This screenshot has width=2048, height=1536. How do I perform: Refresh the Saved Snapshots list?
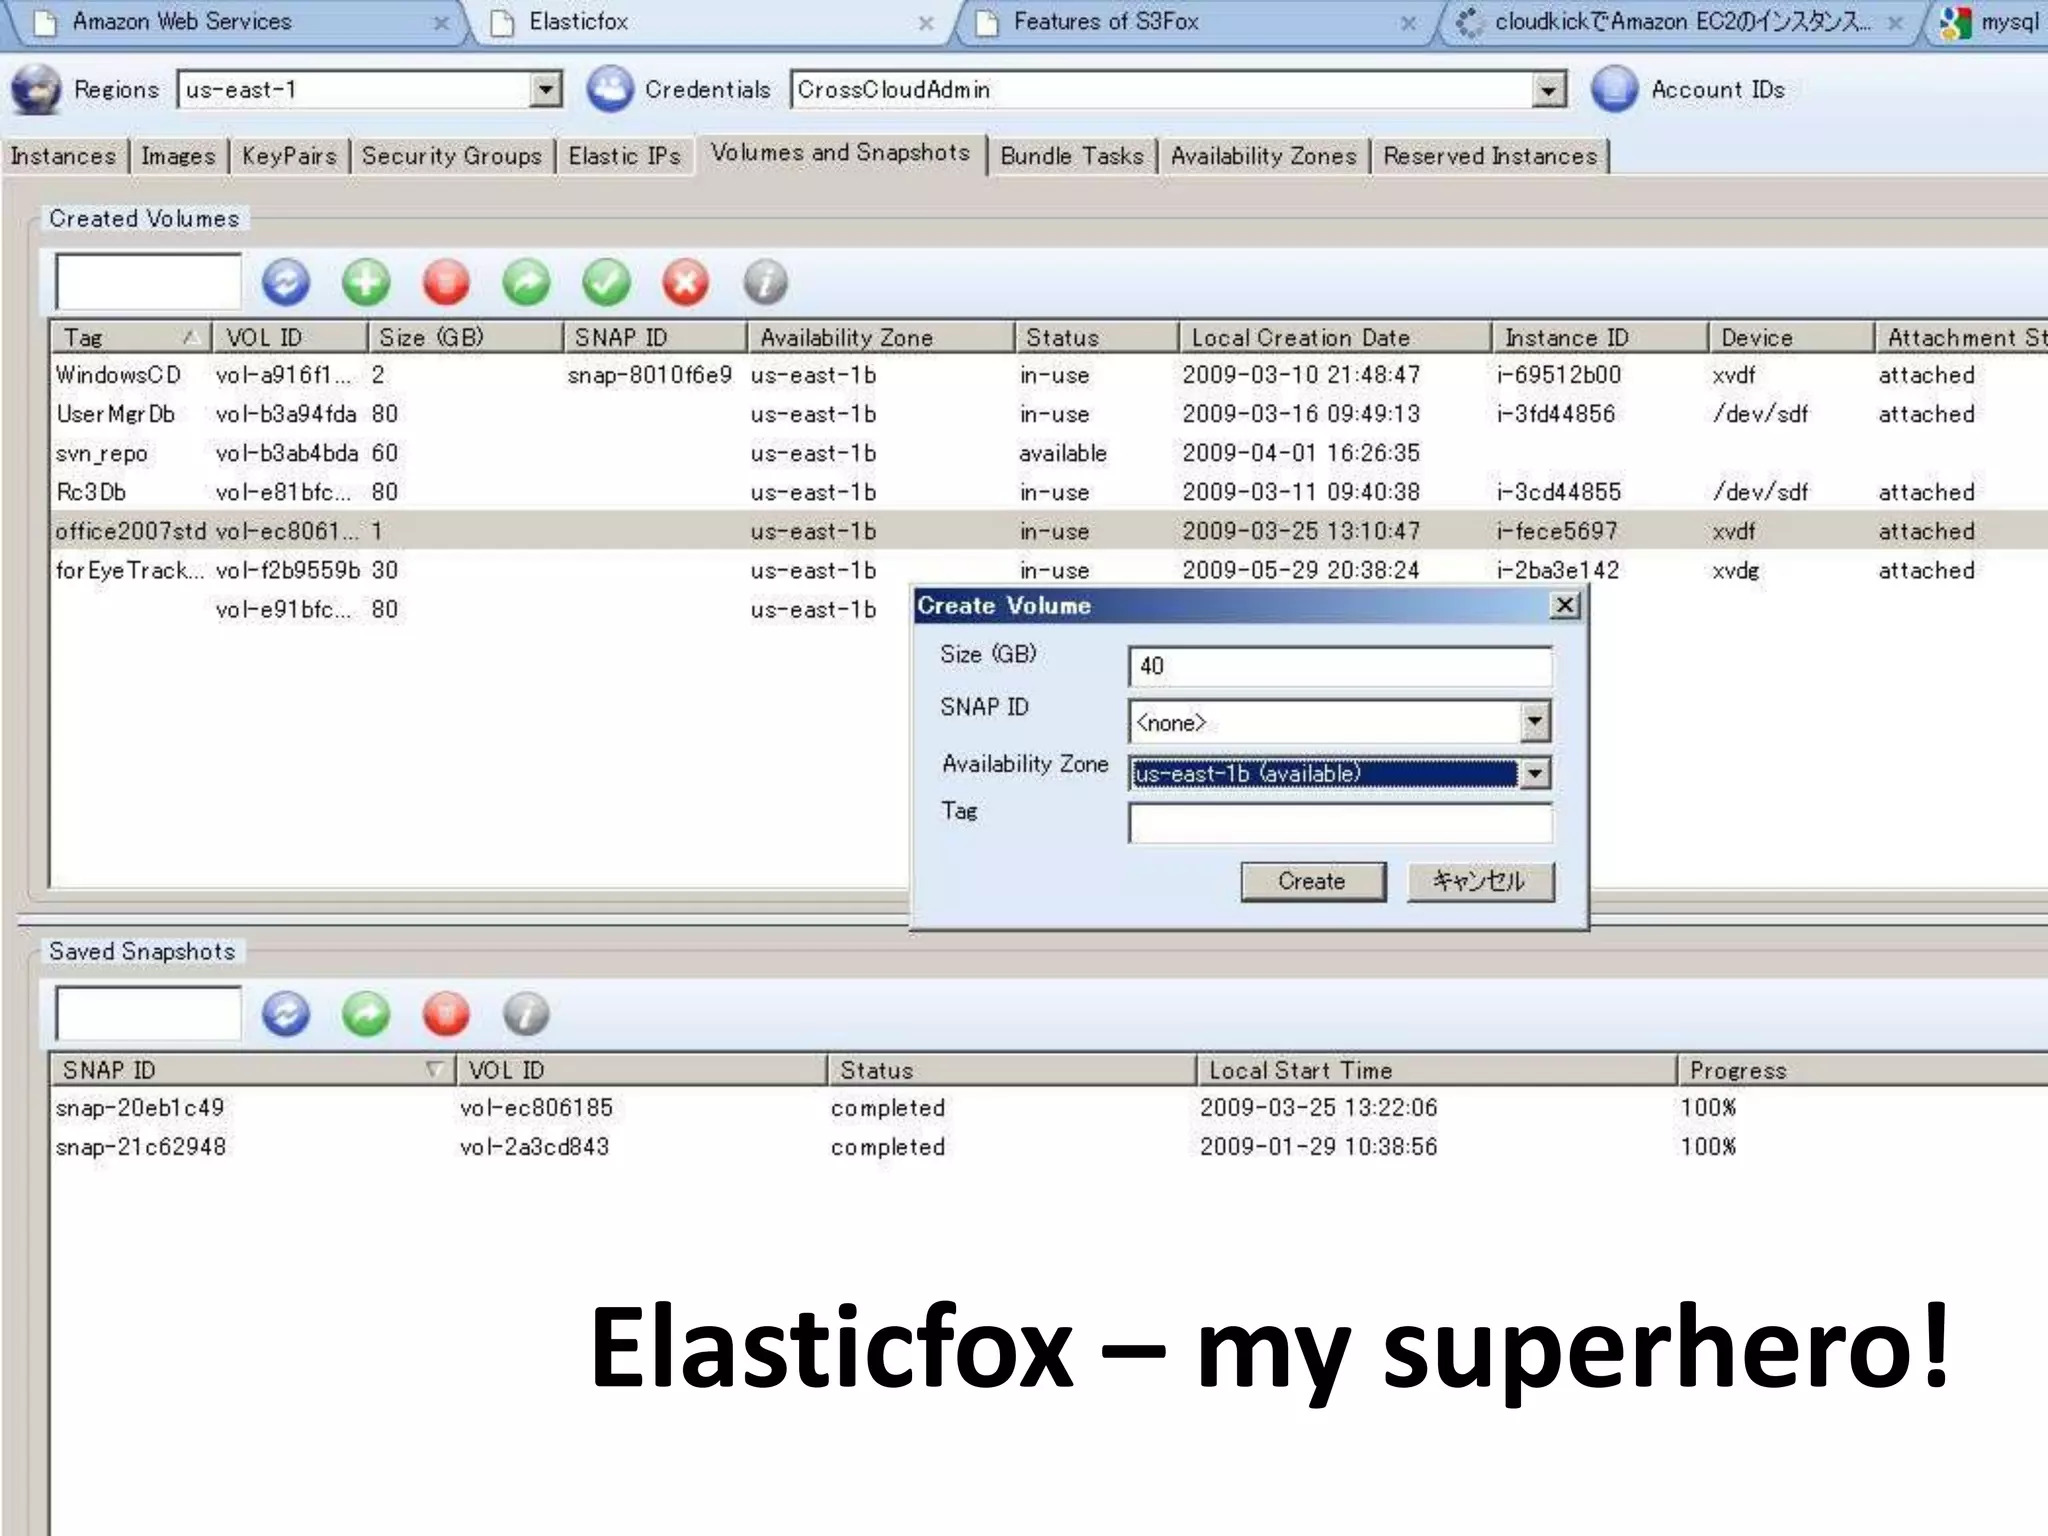[x=286, y=1015]
